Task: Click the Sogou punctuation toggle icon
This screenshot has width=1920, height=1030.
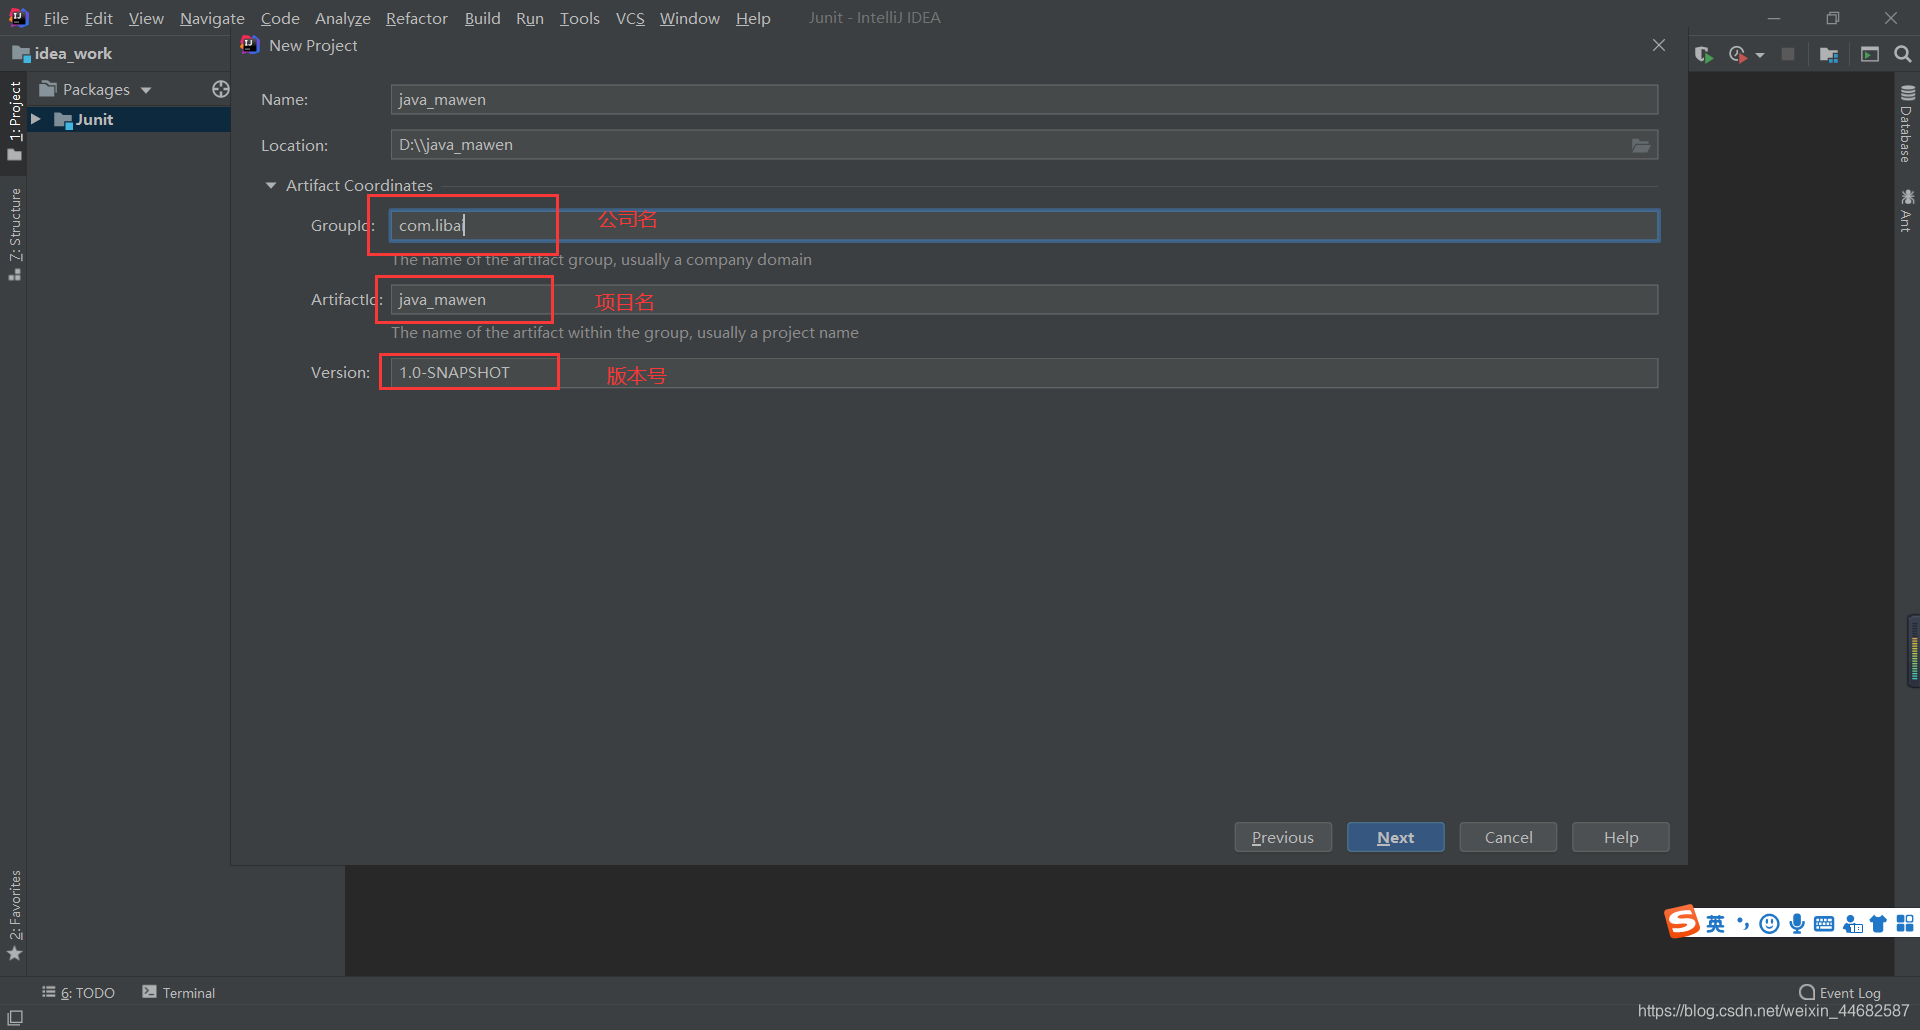Action: click(x=1743, y=923)
